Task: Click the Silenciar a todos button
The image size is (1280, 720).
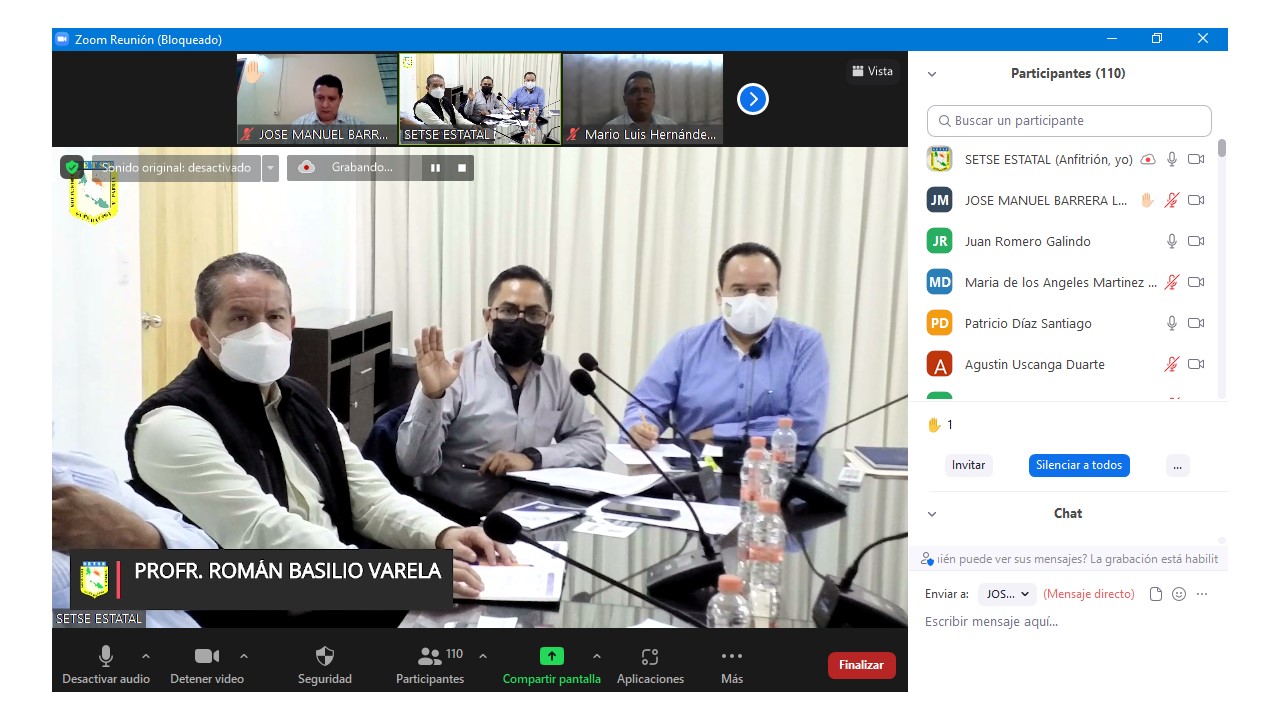Action: (x=1078, y=465)
